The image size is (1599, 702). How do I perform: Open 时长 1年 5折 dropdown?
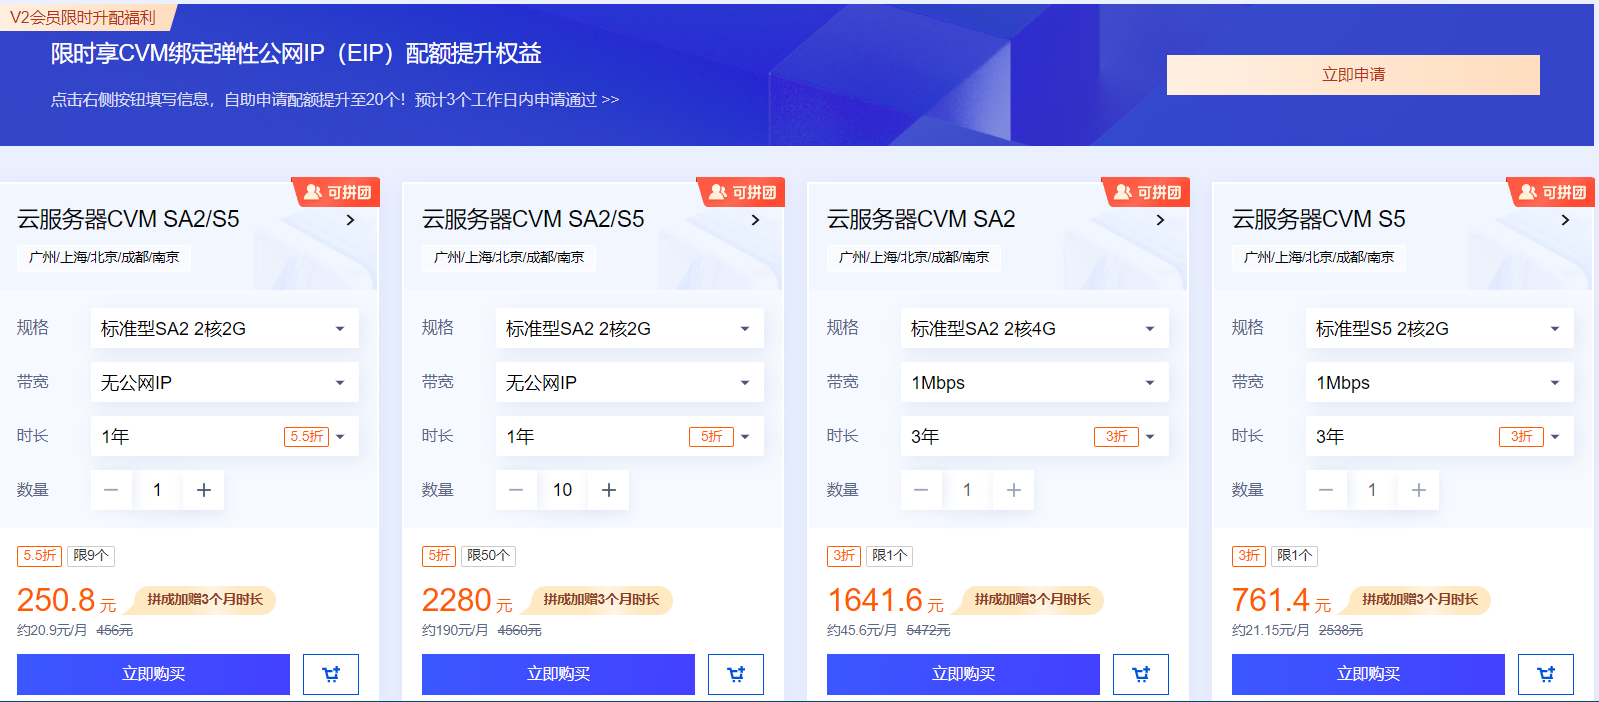[x=629, y=436]
